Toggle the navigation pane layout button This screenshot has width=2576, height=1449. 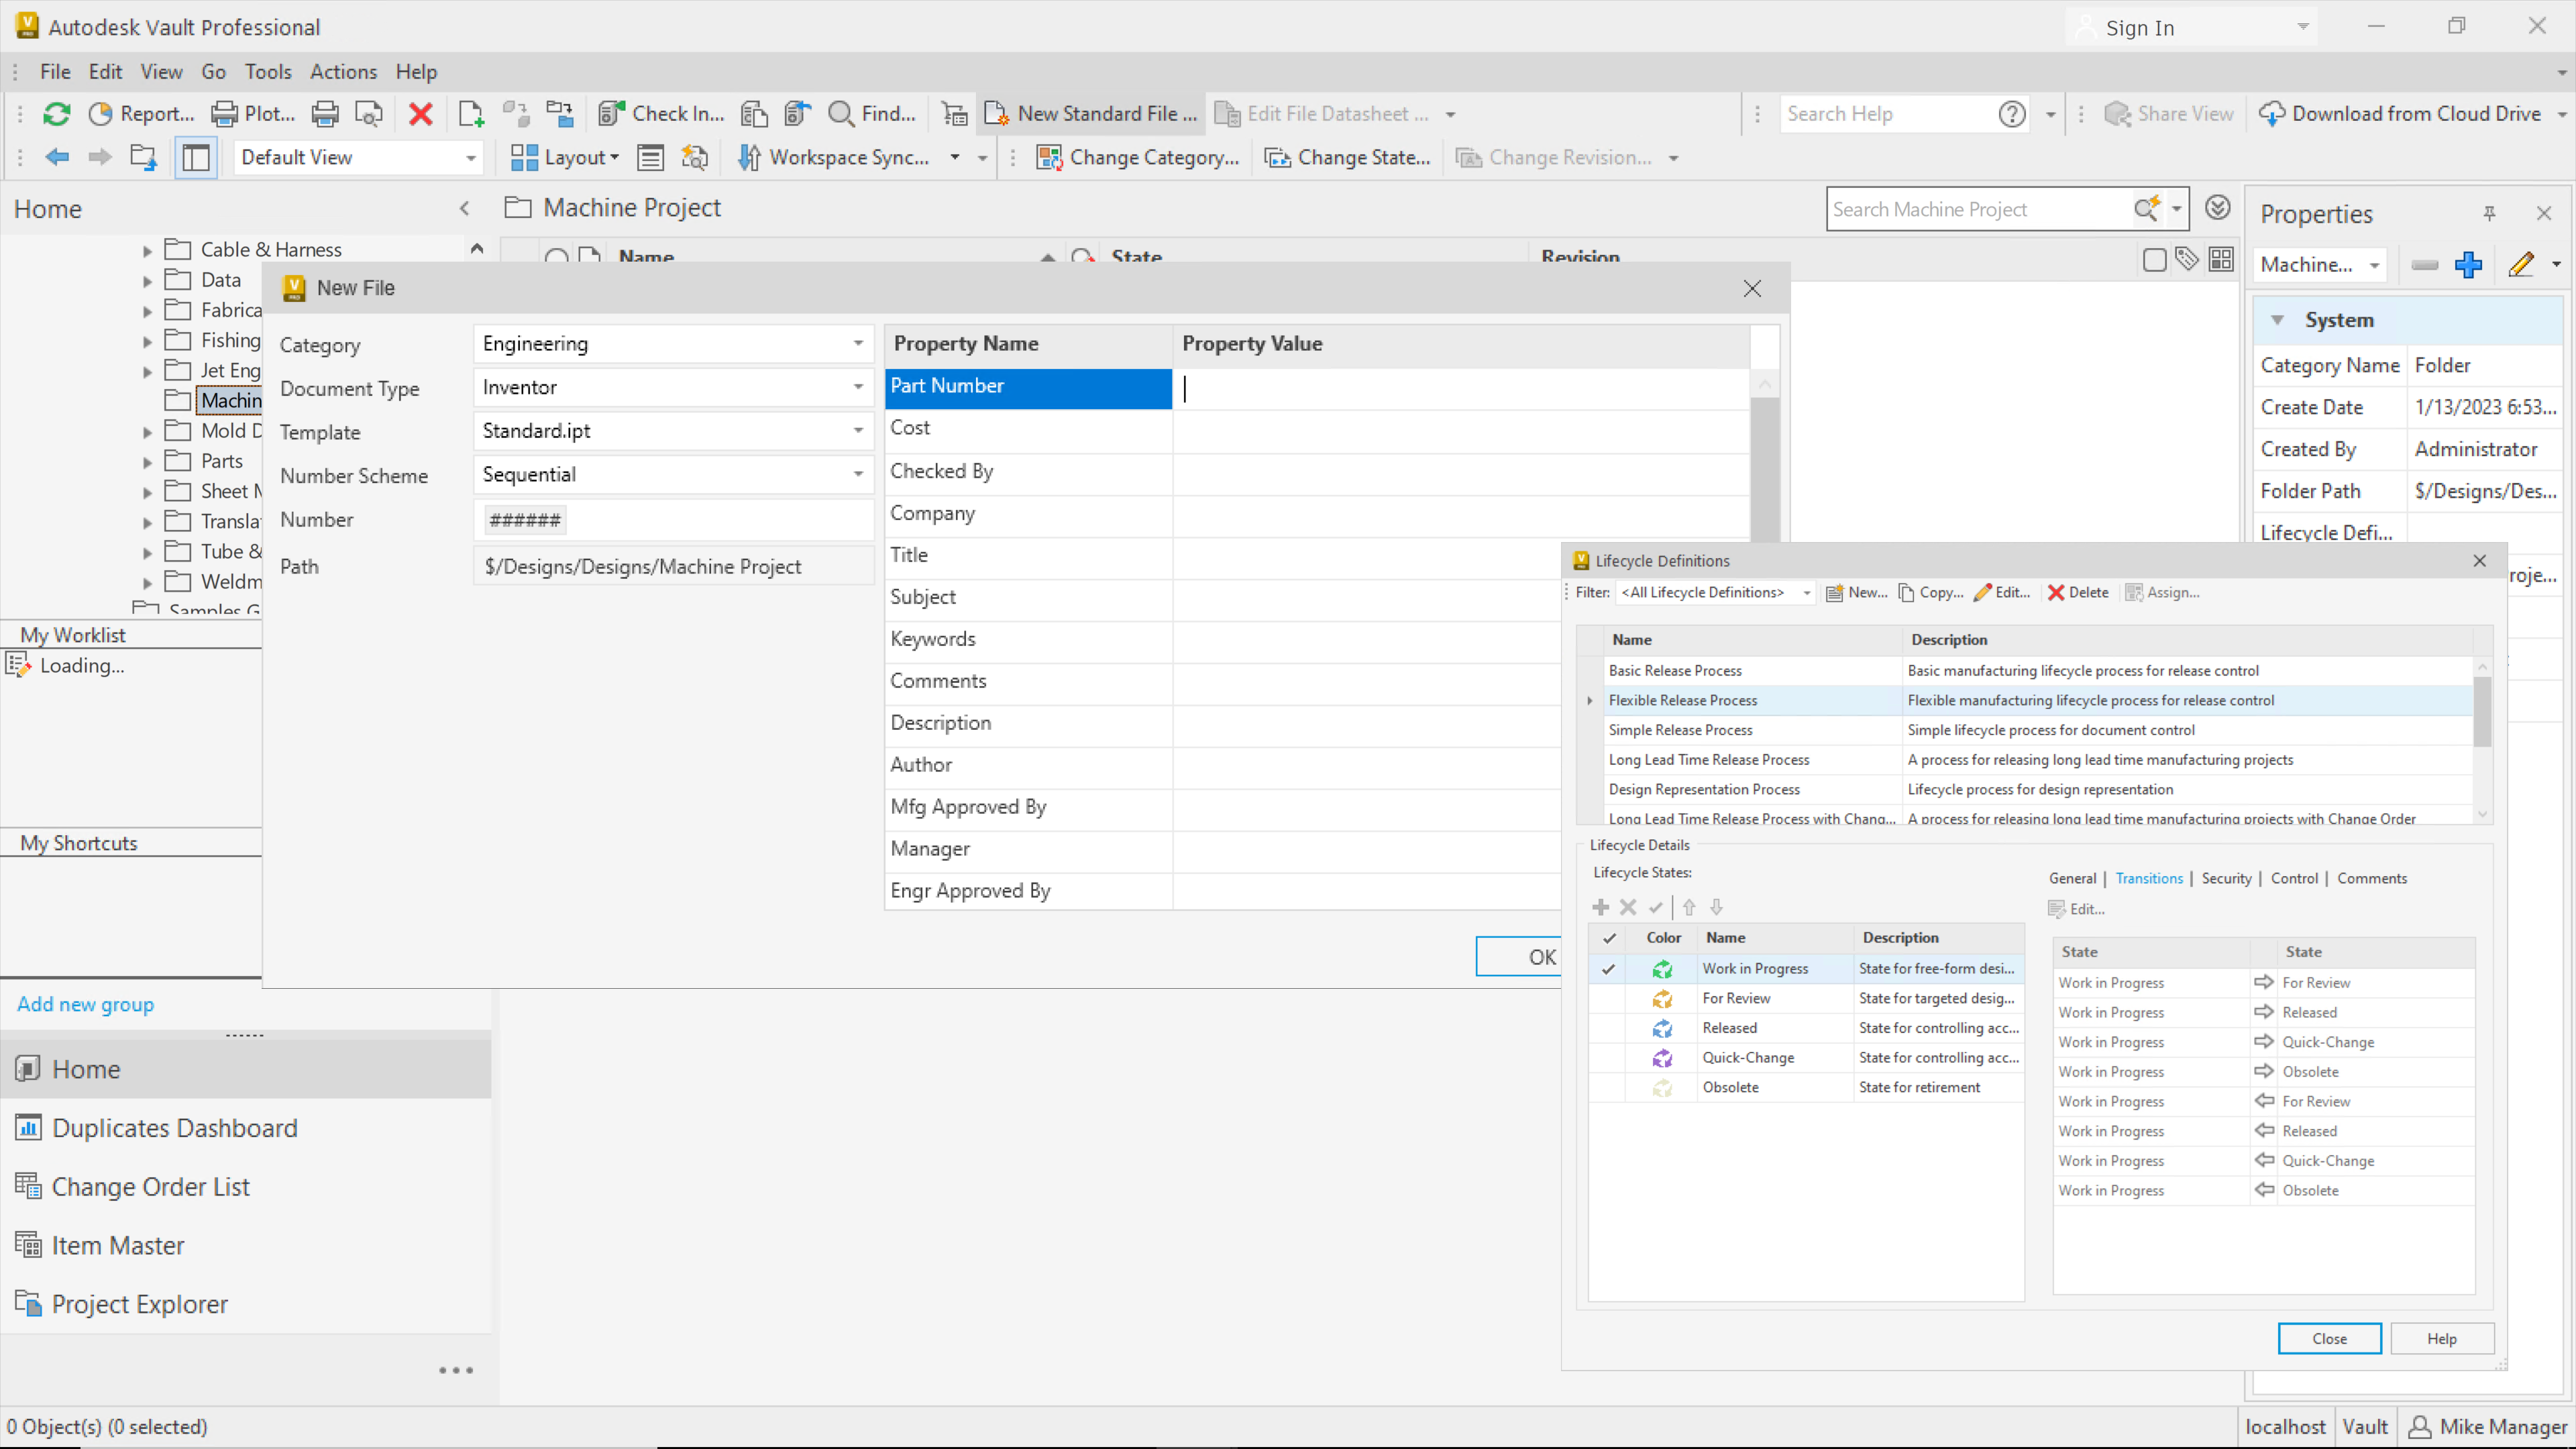(196, 158)
